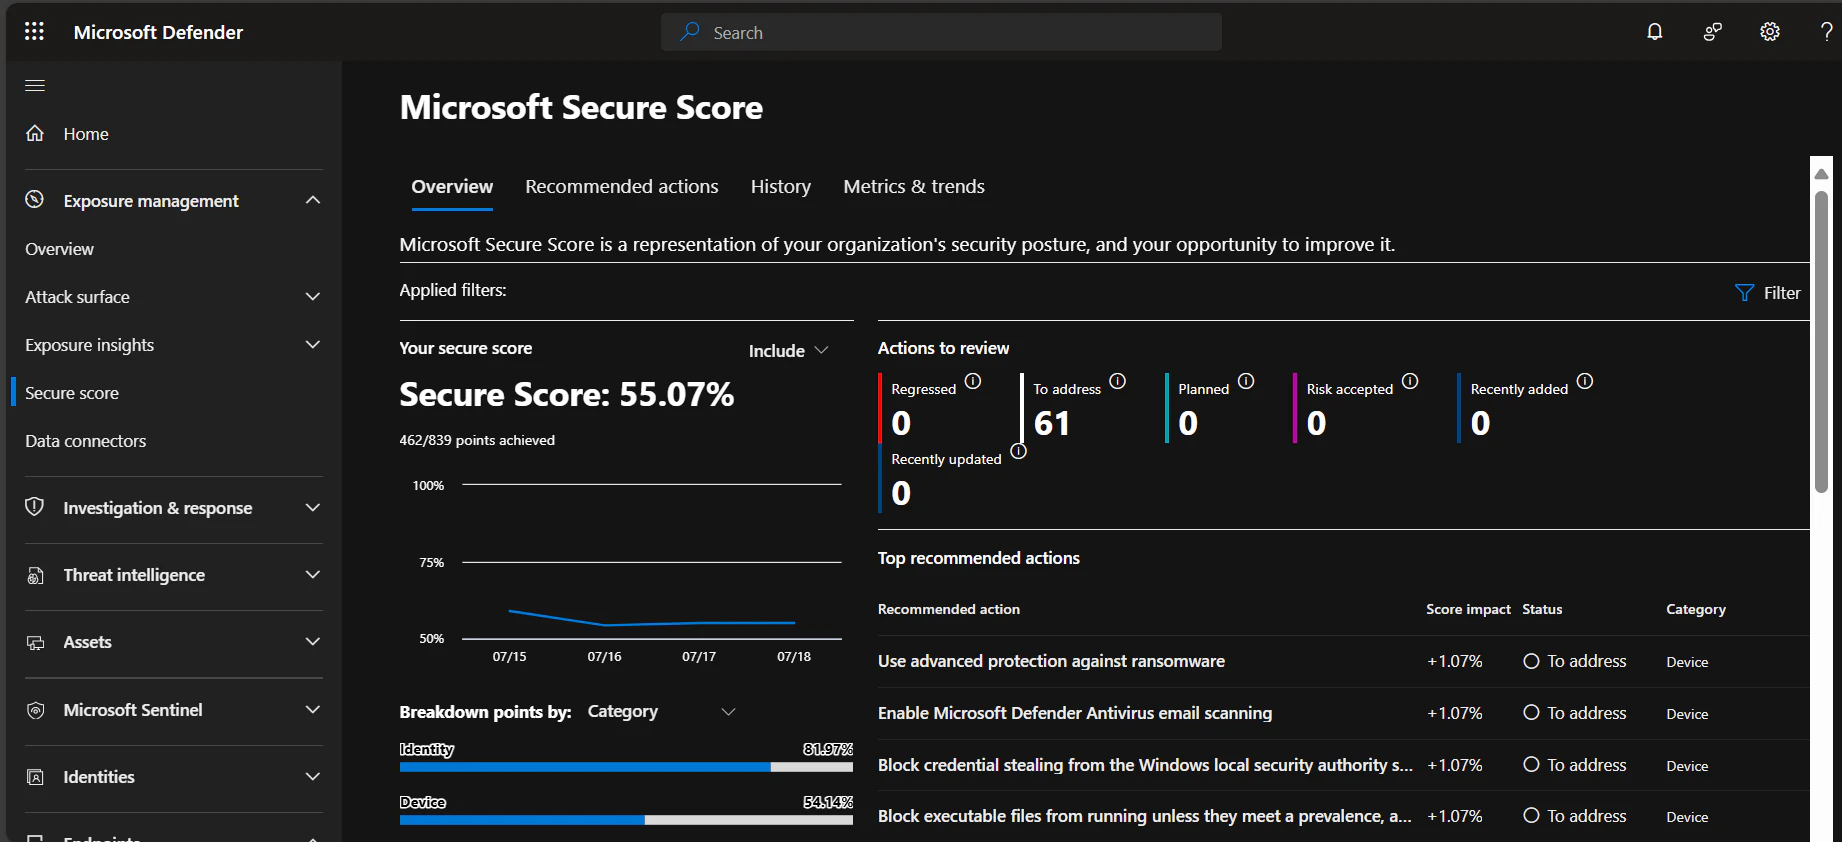1842x842 pixels.
Task: Expand Threat intelligence chevron
Action: (x=313, y=574)
